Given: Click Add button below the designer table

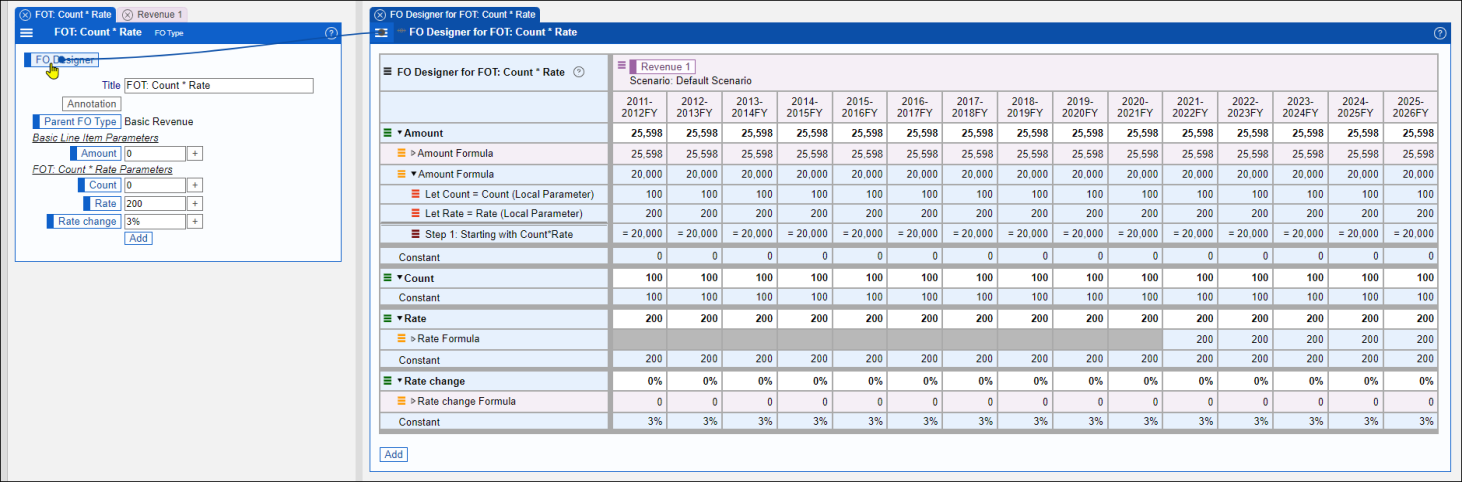Looking at the screenshot, I should pos(394,454).
